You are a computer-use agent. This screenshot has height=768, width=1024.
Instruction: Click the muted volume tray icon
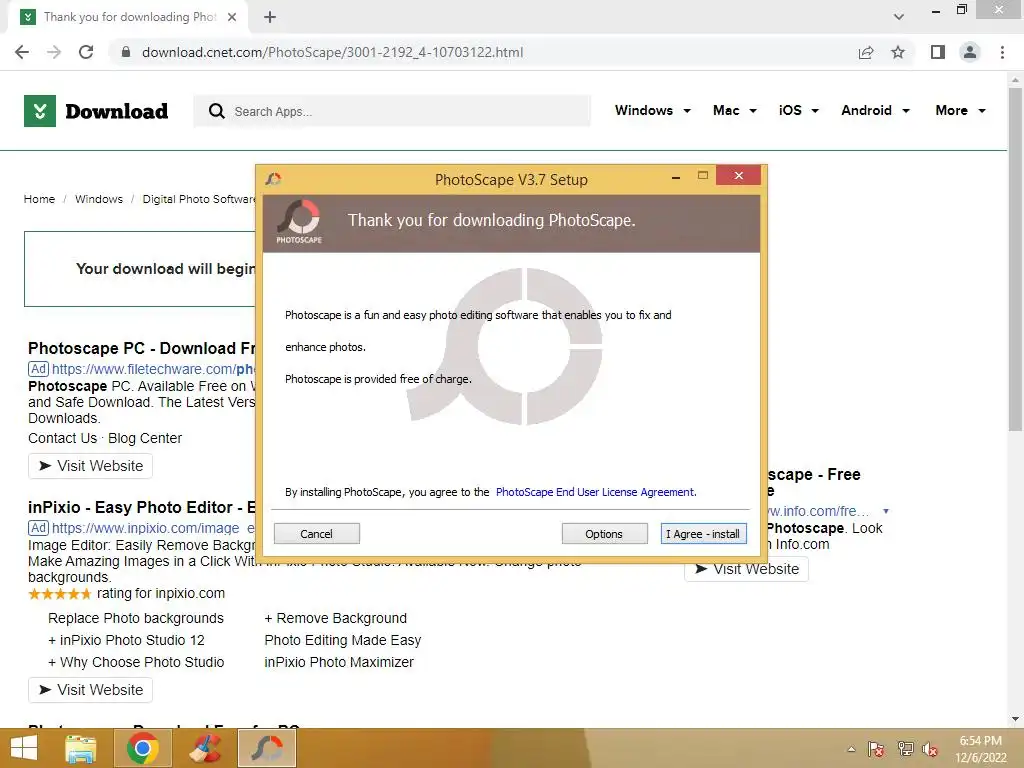pyautogui.click(x=930, y=749)
